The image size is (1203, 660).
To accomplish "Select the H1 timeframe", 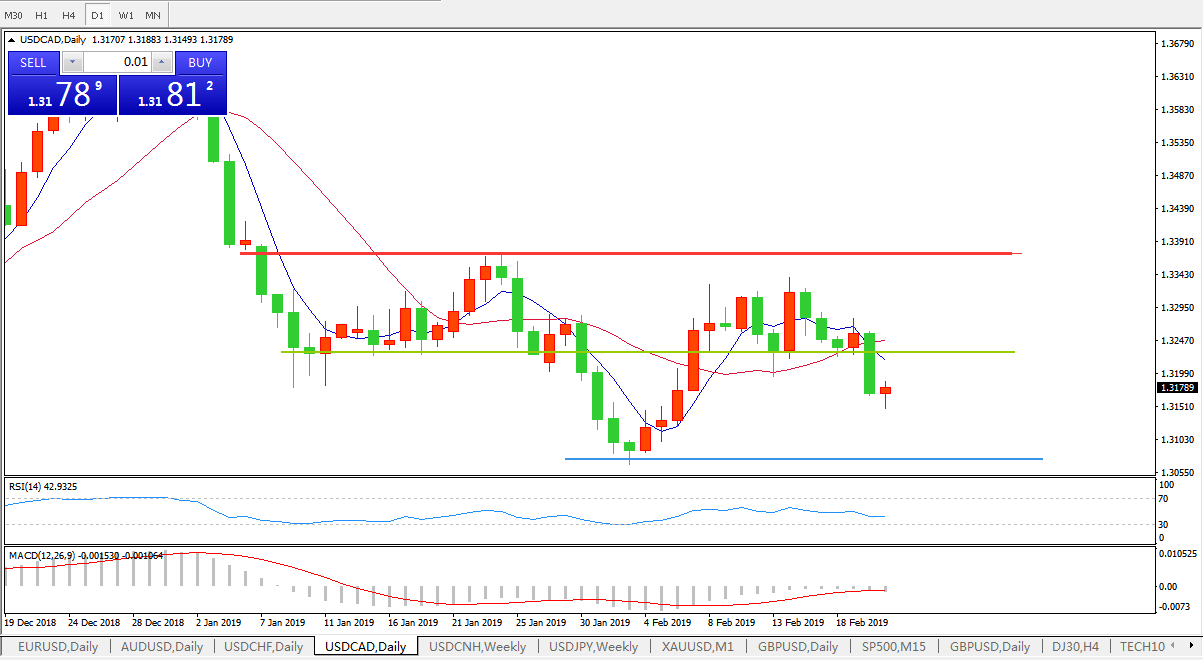I will (x=41, y=15).
